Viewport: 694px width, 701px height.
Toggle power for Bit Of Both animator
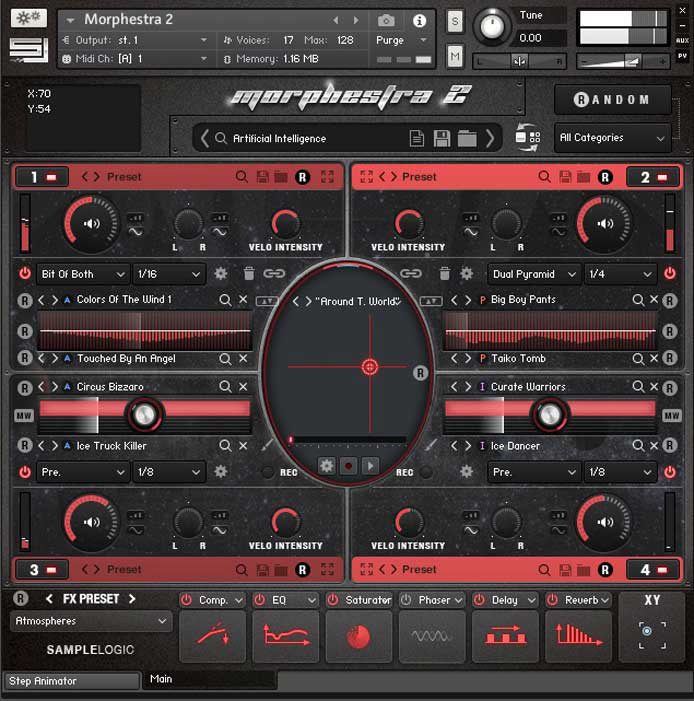coord(25,274)
